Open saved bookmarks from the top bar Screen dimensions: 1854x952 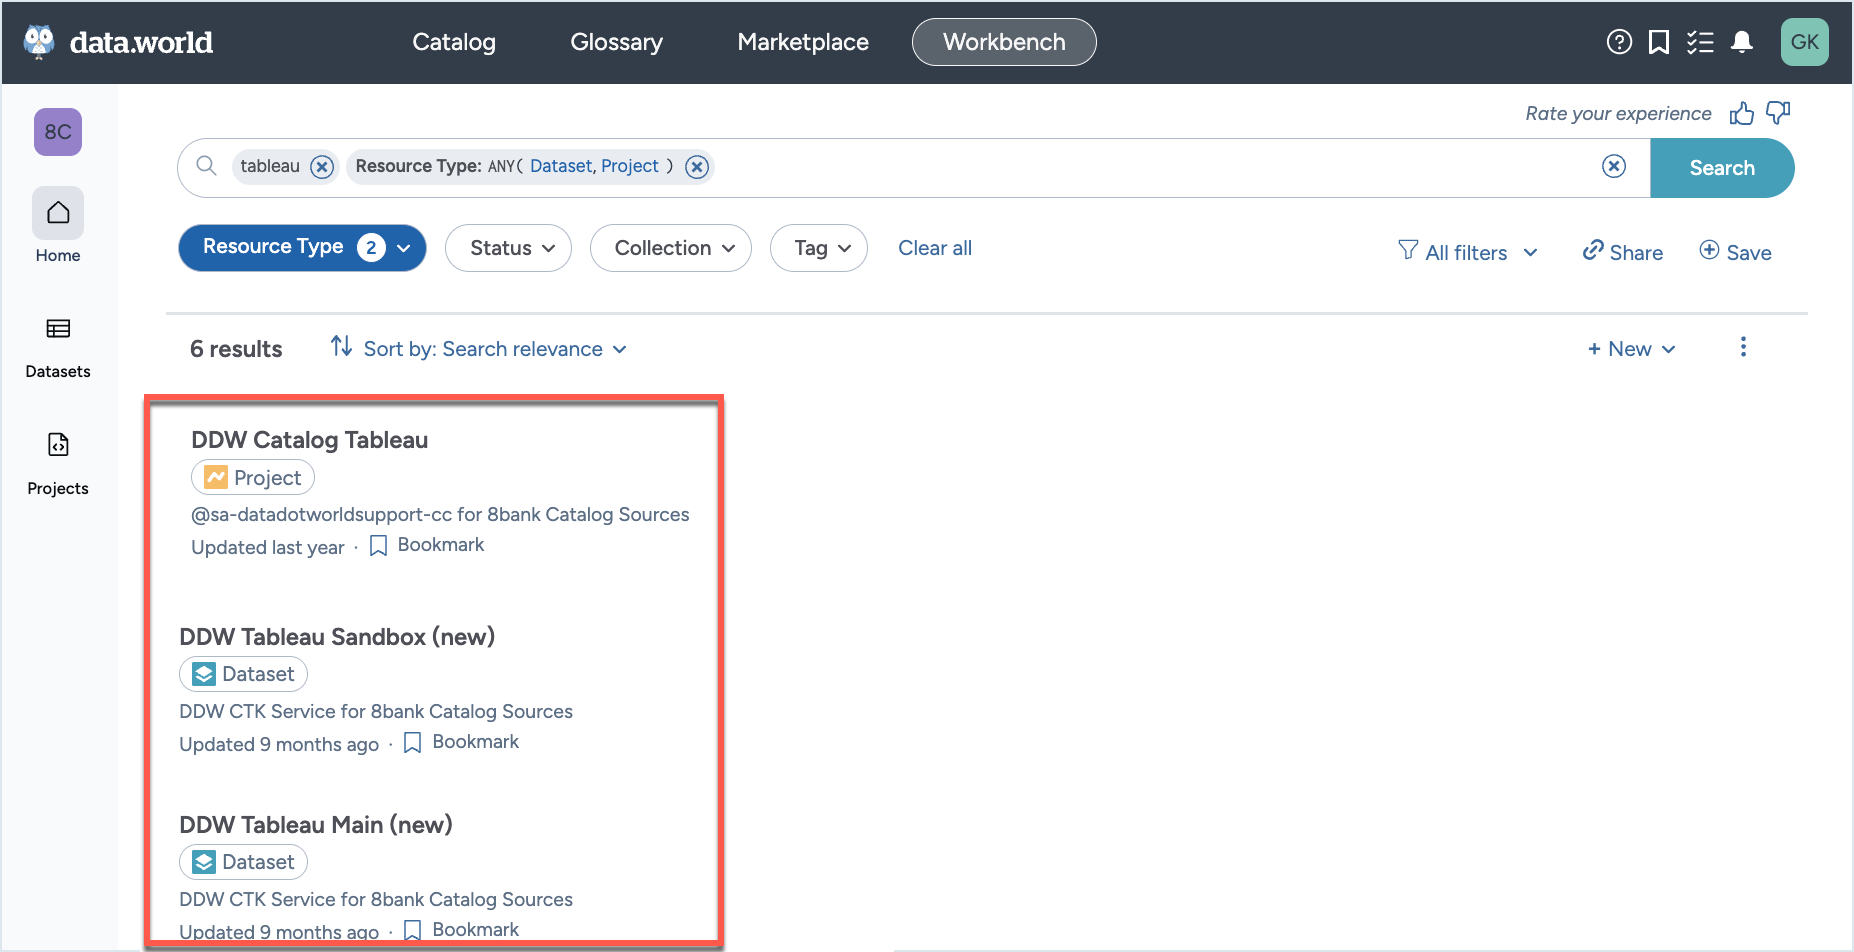tap(1659, 41)
